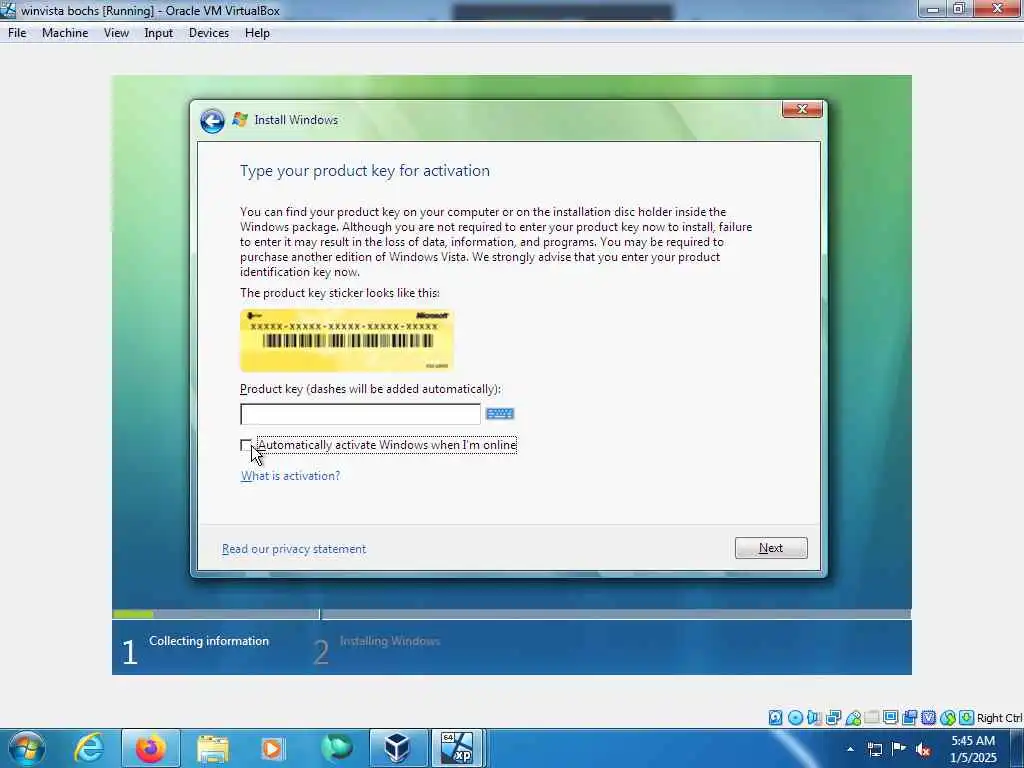Screen dimensions: 1024x768
Task: Click the Right Ctrl host key label
Action: 999,718
